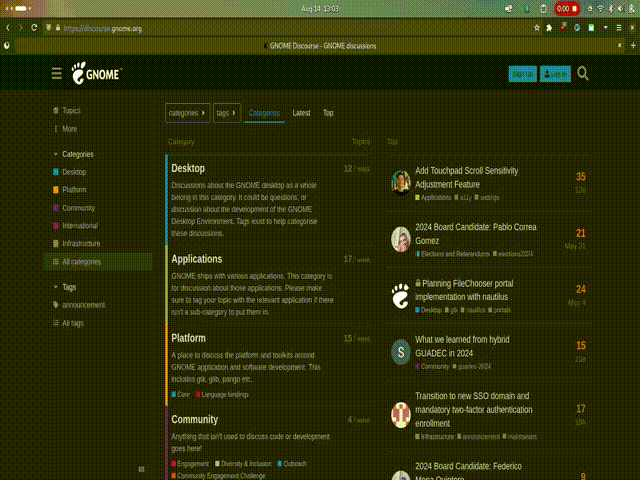Click the keyboard shortcuts icon in sidebar footer

141,469
